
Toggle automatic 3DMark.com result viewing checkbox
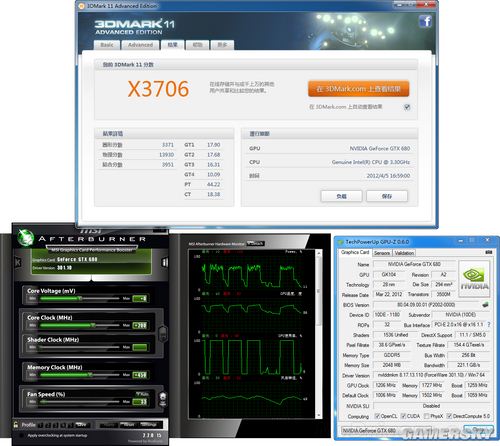point(407,107)
